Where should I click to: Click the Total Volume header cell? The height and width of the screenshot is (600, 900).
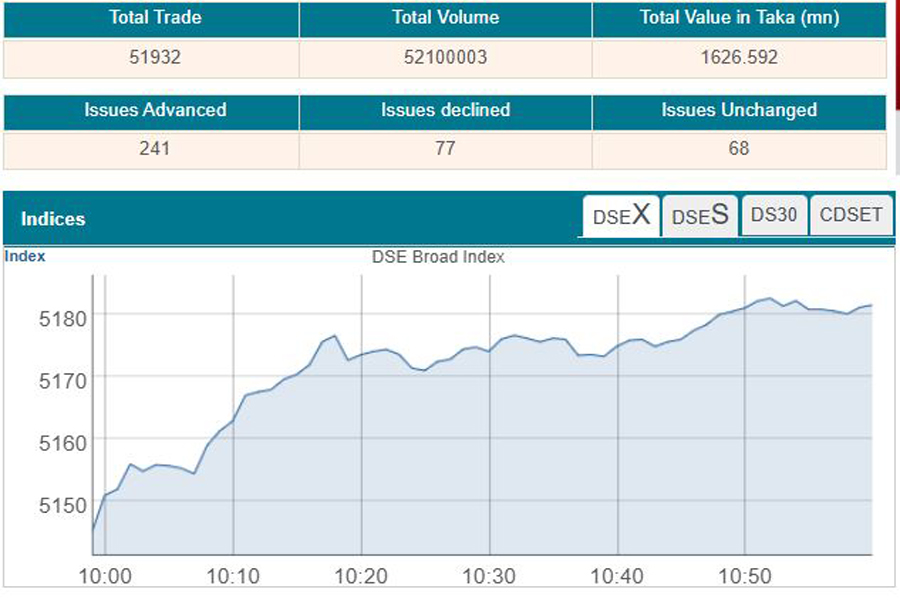(x=445, y=18)
